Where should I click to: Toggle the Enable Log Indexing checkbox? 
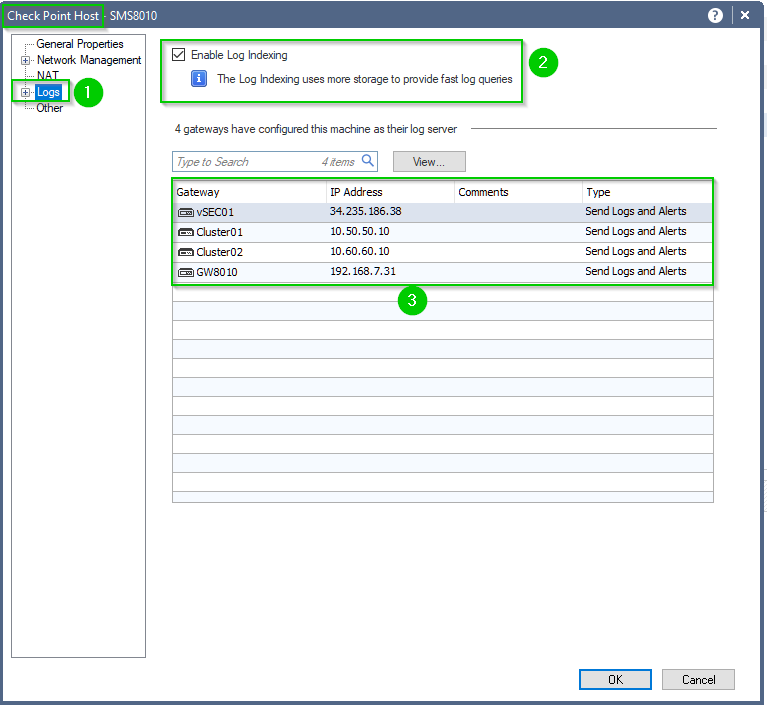[179, 55]
